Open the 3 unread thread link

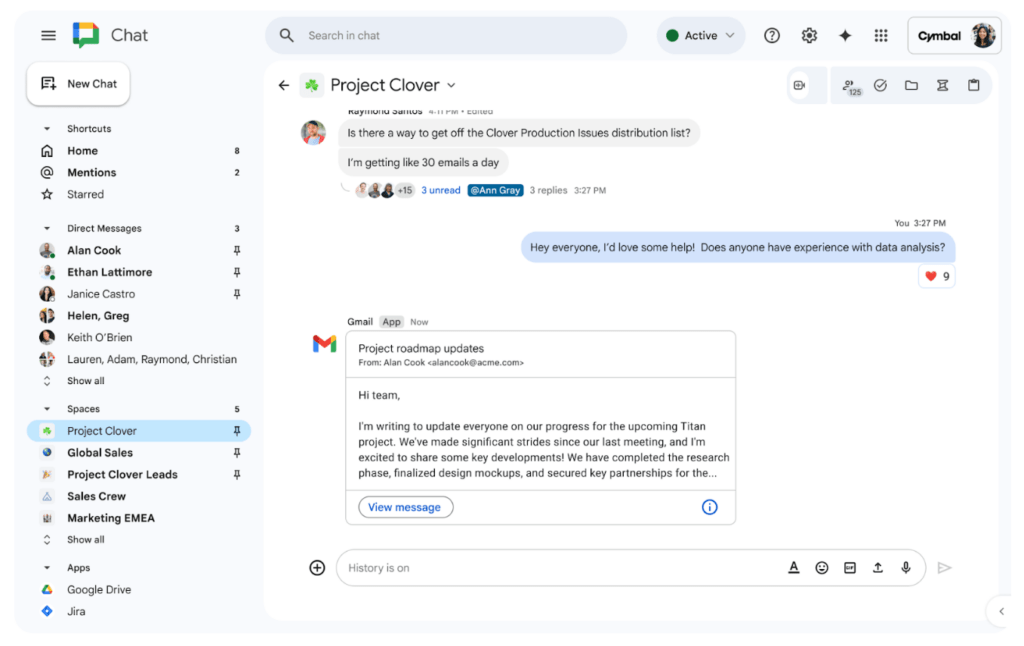(x=441, y=190)
